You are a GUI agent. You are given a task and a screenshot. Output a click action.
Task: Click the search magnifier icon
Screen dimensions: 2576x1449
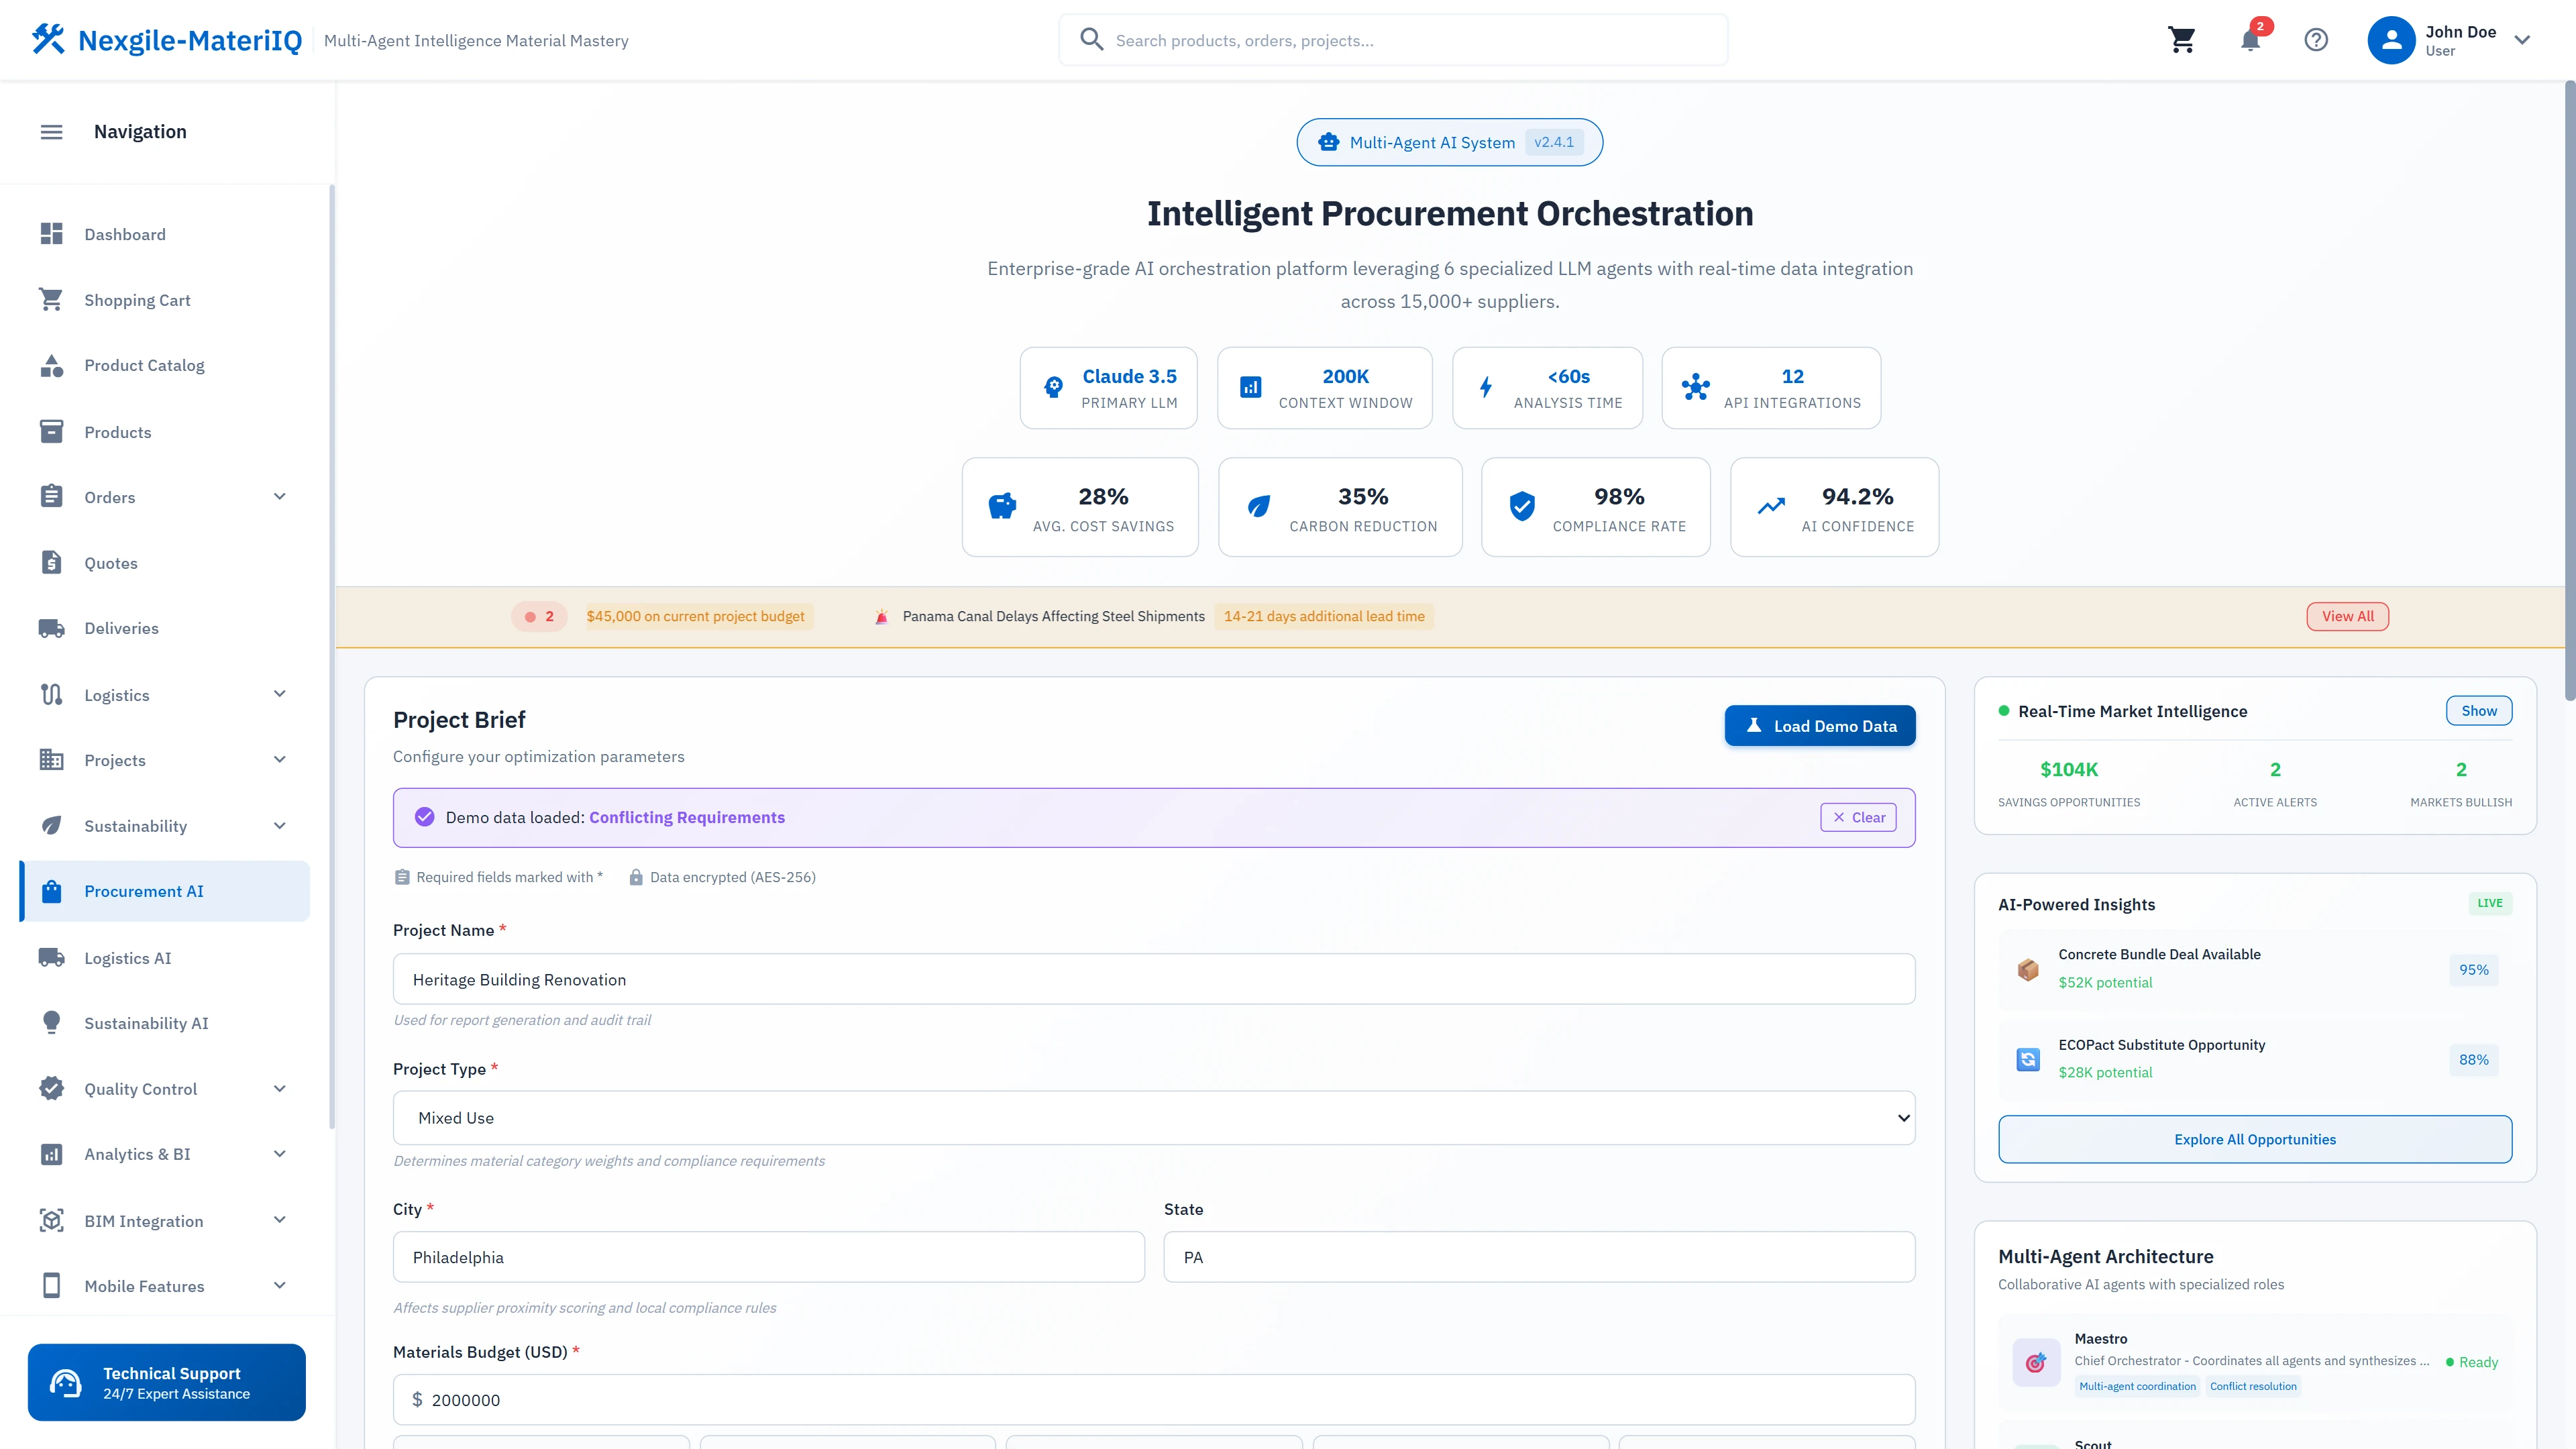tap(1091, 40)
